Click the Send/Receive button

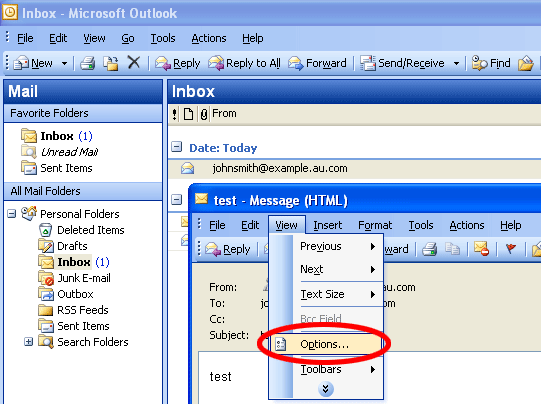(402, 63)
